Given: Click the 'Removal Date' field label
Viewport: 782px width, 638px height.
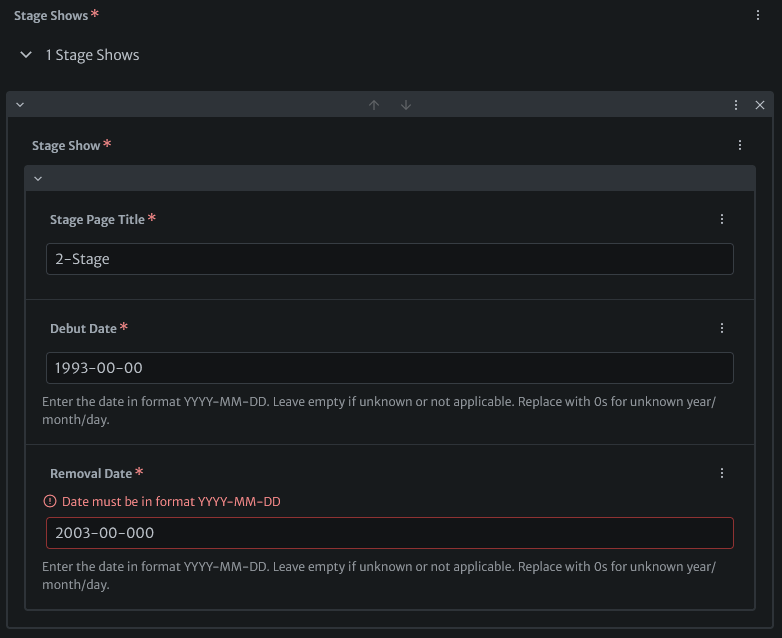Looking at the screenshot, I should pos(91,473).
